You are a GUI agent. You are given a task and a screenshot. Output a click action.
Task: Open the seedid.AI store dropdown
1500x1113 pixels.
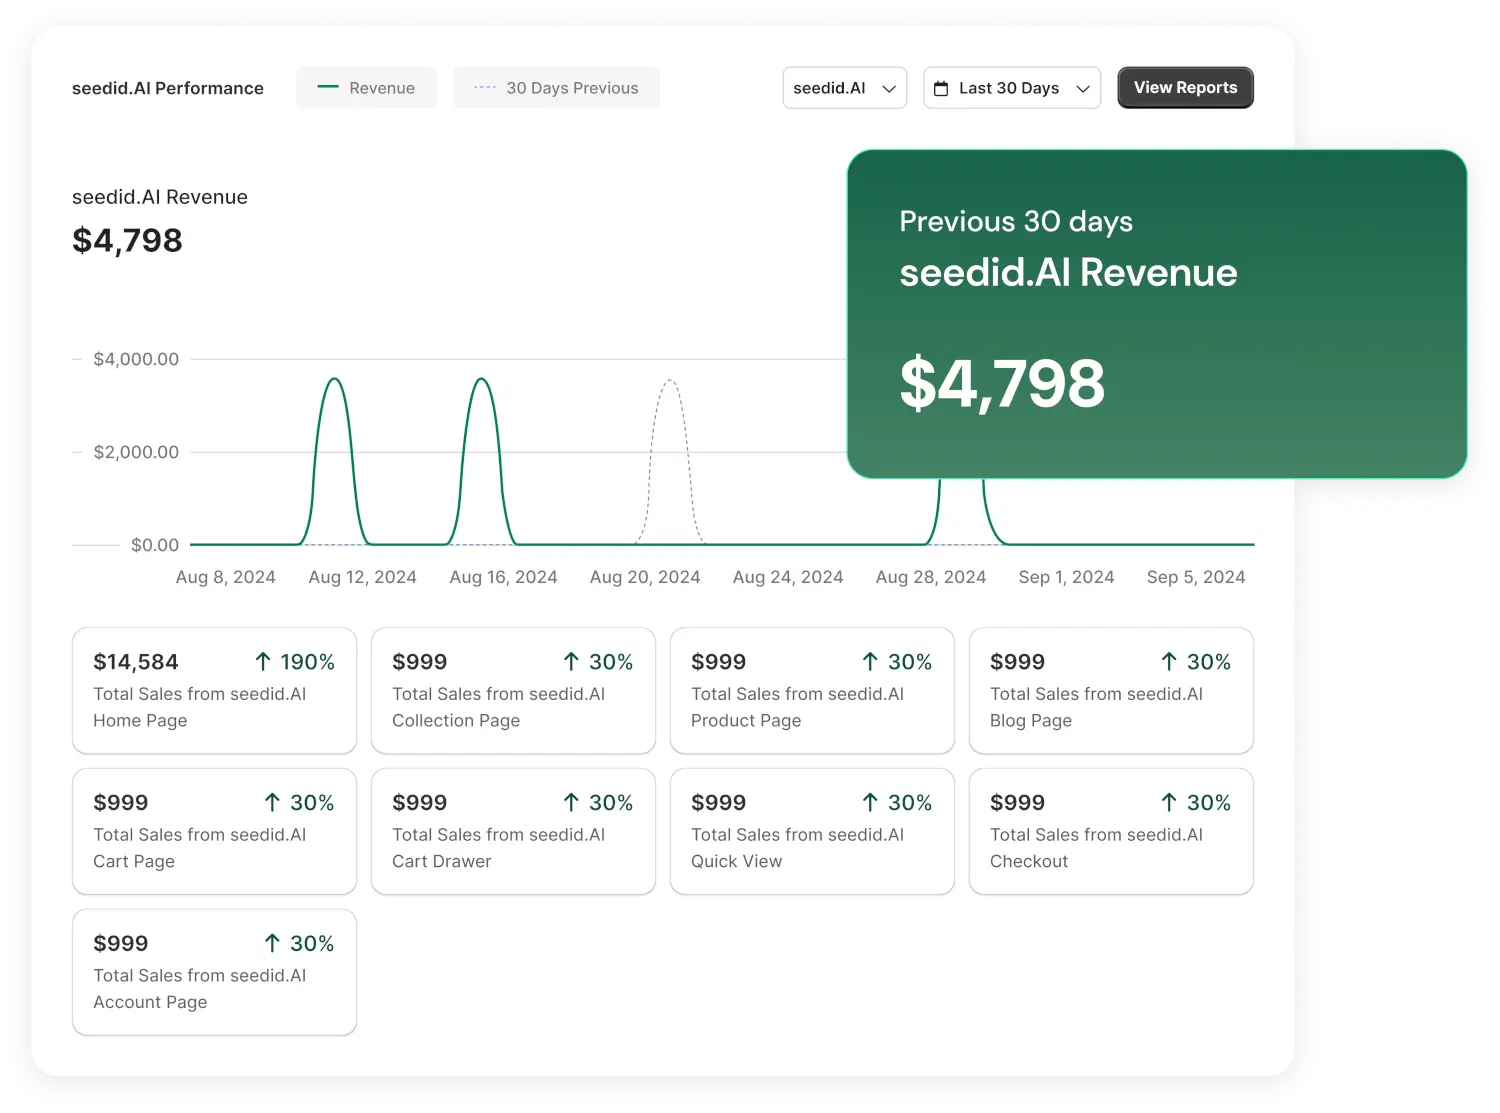coord(844,88)
